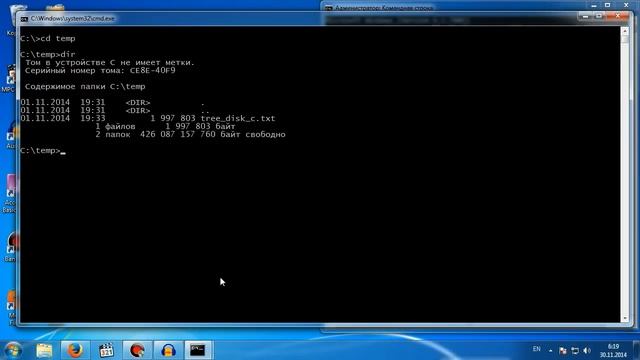Screen dimensions: 640x360
Task: Open the background Administrator window system icon
Action: tap(329, 8)
